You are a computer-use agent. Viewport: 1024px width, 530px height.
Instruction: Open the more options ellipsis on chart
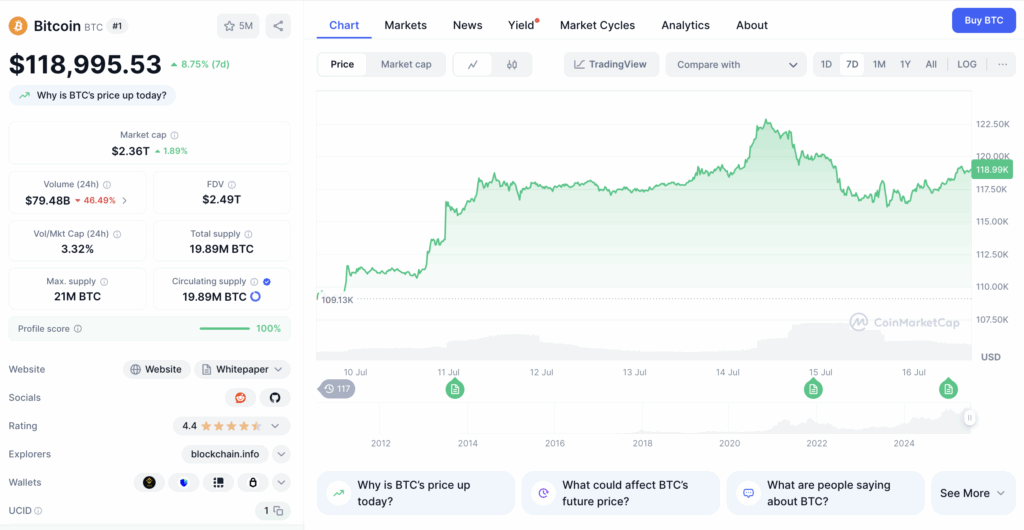coord(1002,64)
